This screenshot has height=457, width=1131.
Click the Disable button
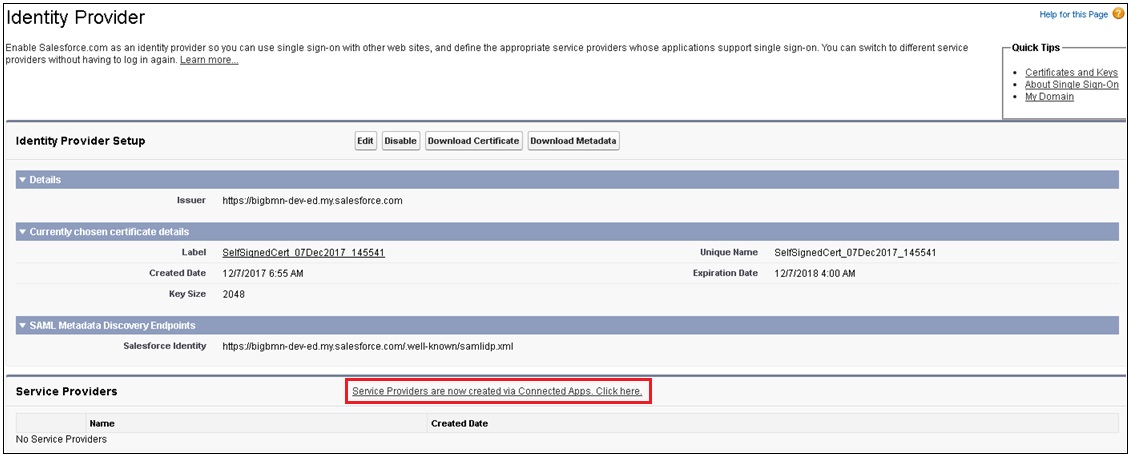tap(400, 141)
